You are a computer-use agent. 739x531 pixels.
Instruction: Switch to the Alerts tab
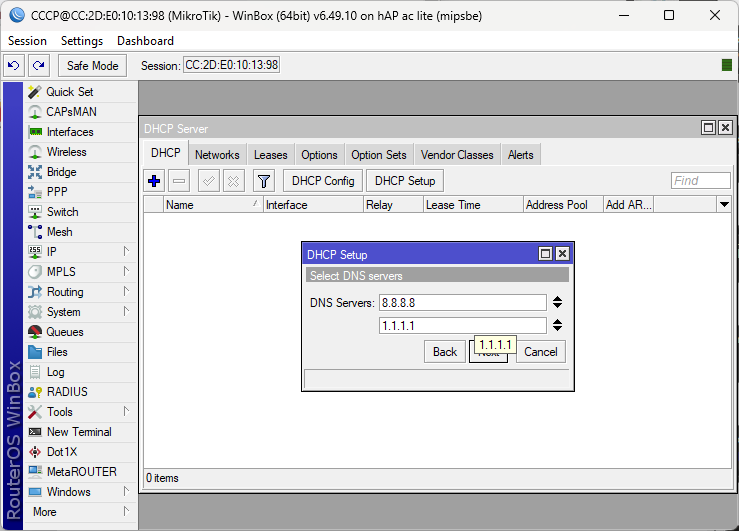point(521,155)
